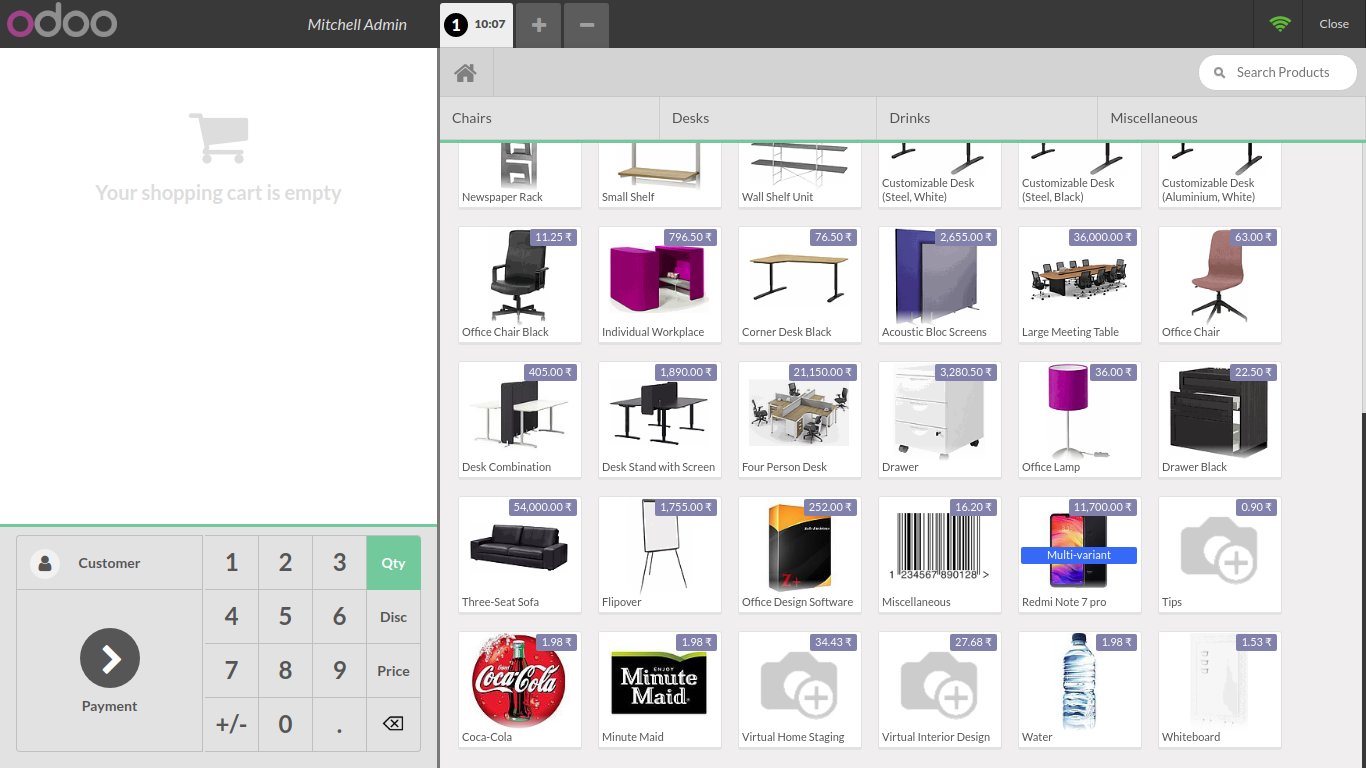Select the Miscellaneous category

1230,118
